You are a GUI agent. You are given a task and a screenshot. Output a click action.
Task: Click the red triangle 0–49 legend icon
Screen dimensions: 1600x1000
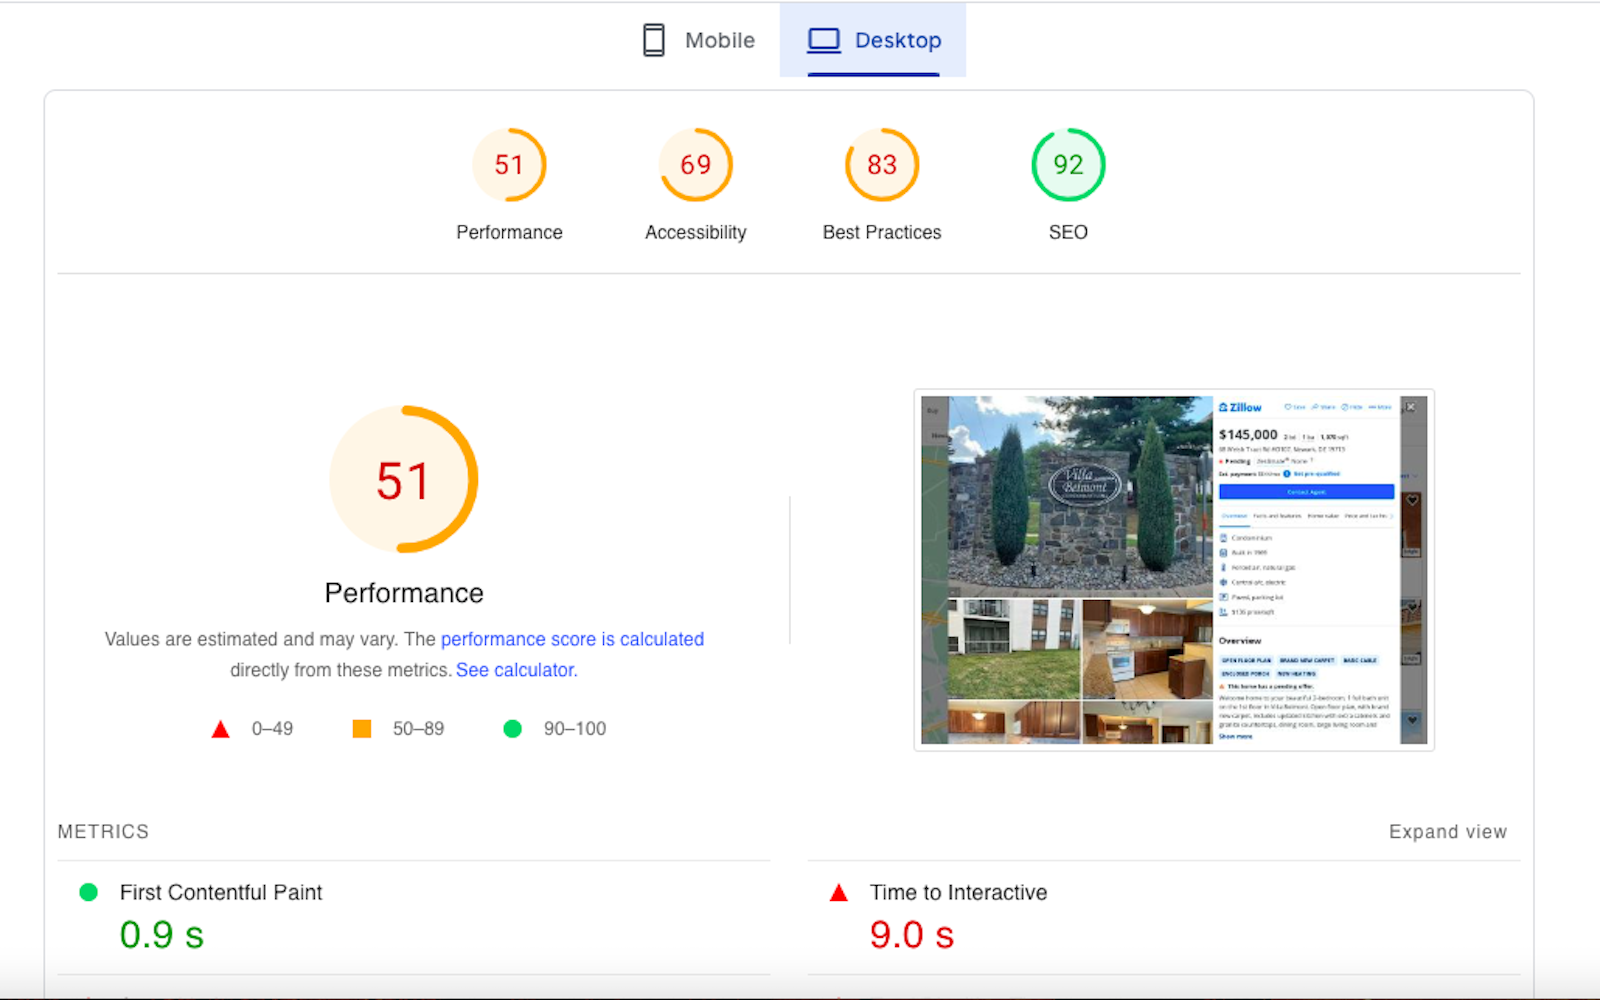pos(221,729)
